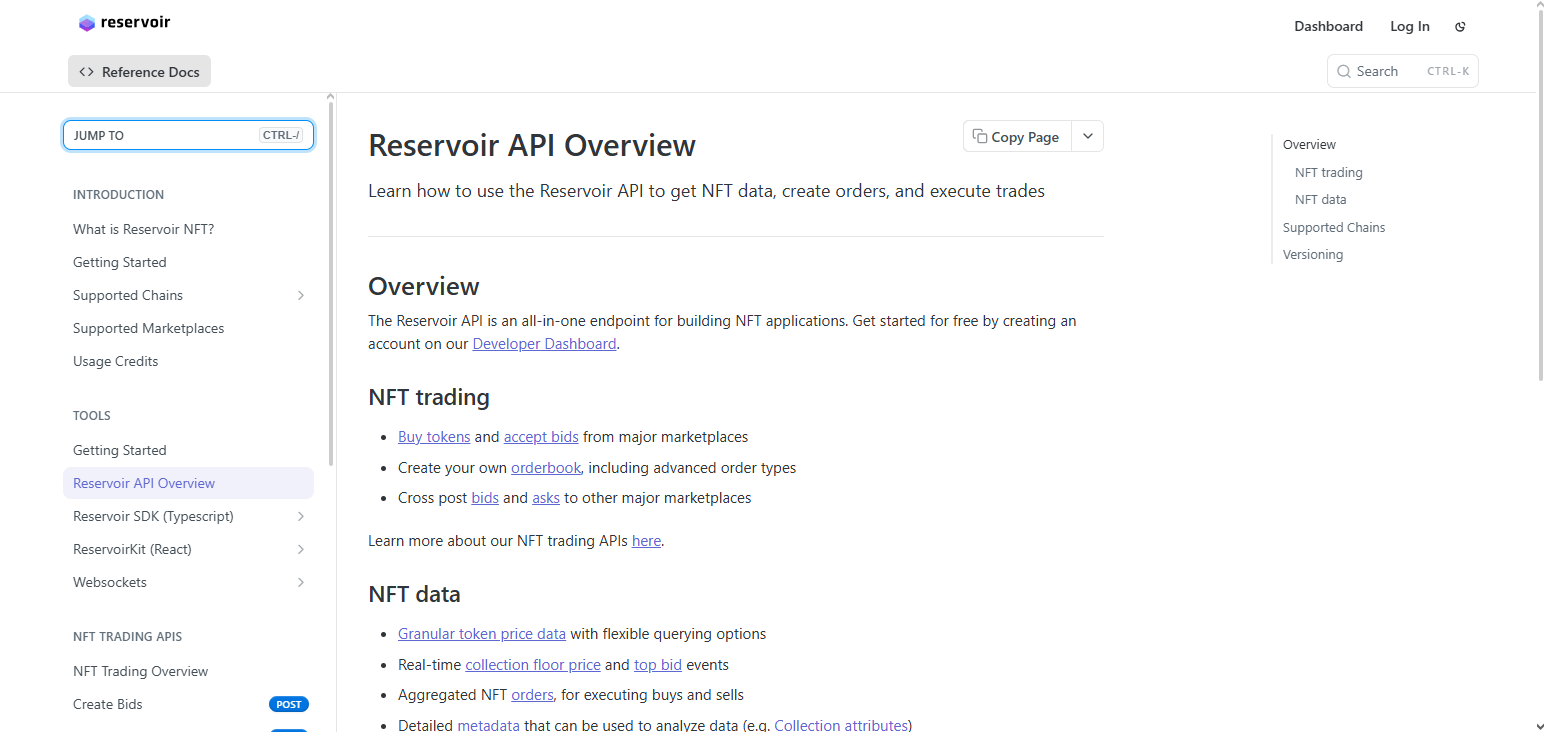Image resolution: width=1546 pixels, height=732 pixels.
Task: Jump to Versioning in contents
Action: (x=1313, y=255)
